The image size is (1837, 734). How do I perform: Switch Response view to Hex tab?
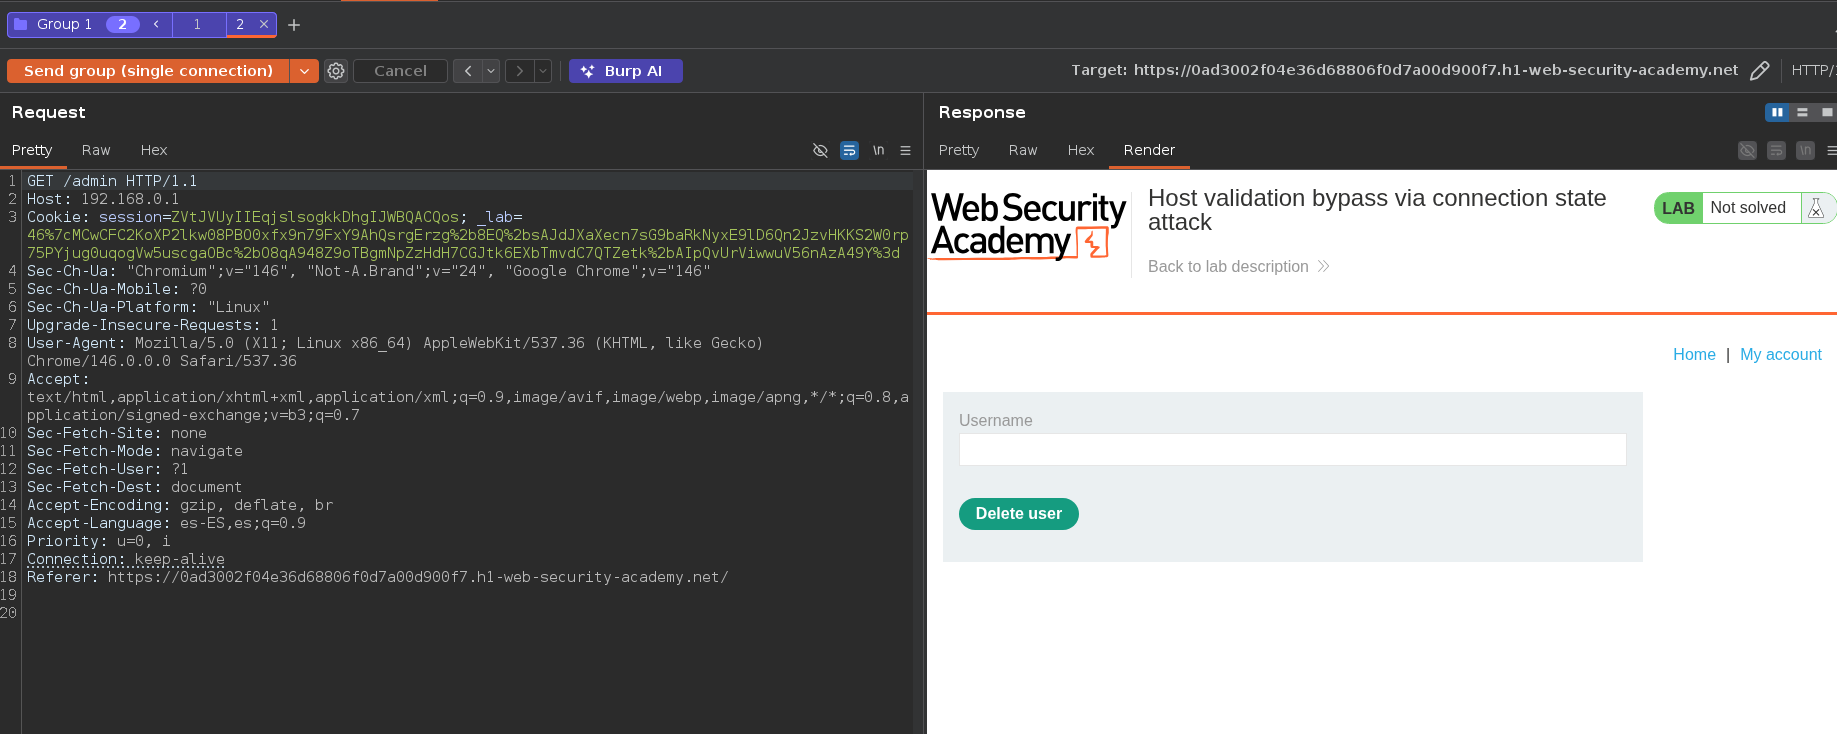(x=1080, y=150)
